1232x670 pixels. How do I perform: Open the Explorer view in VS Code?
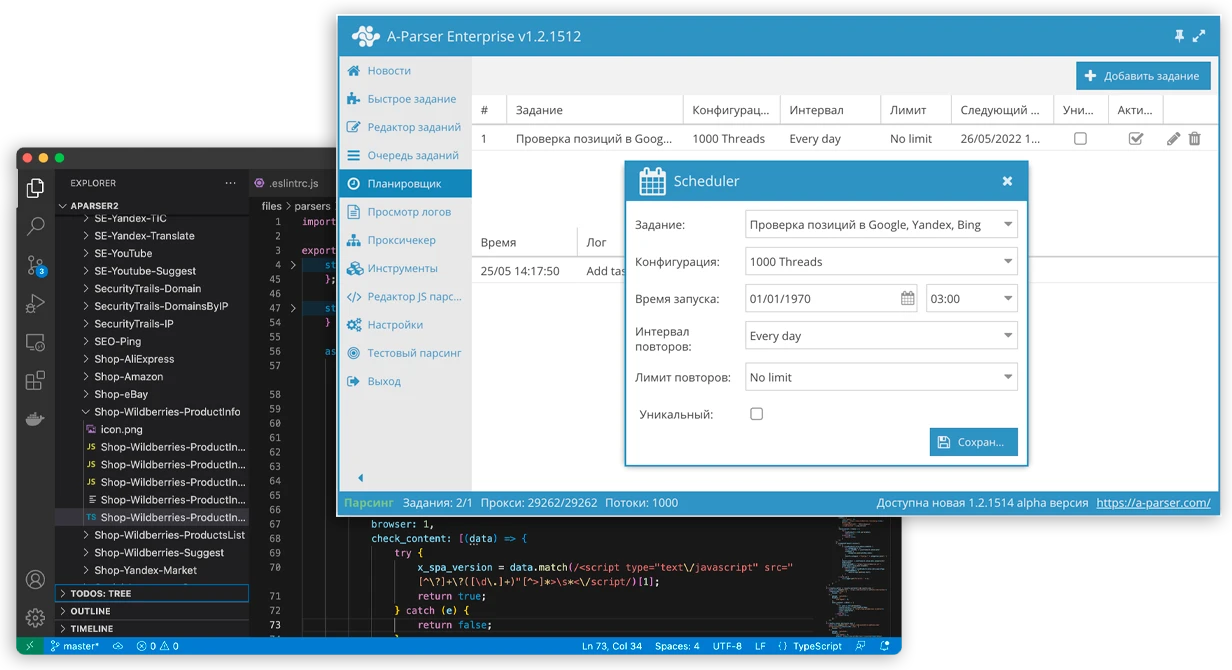click(x=35, y=187)
